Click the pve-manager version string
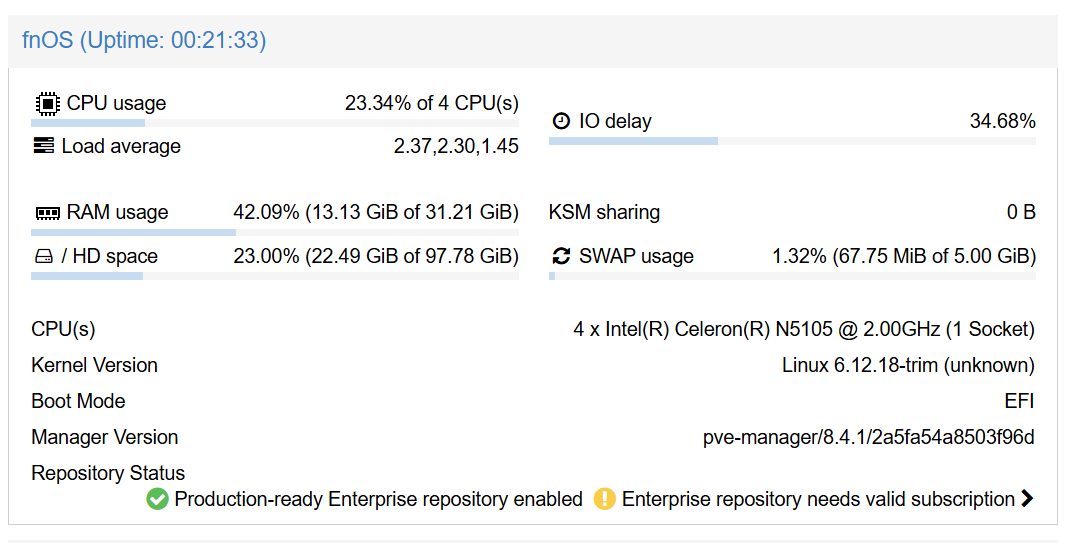 tap(869, 437)
